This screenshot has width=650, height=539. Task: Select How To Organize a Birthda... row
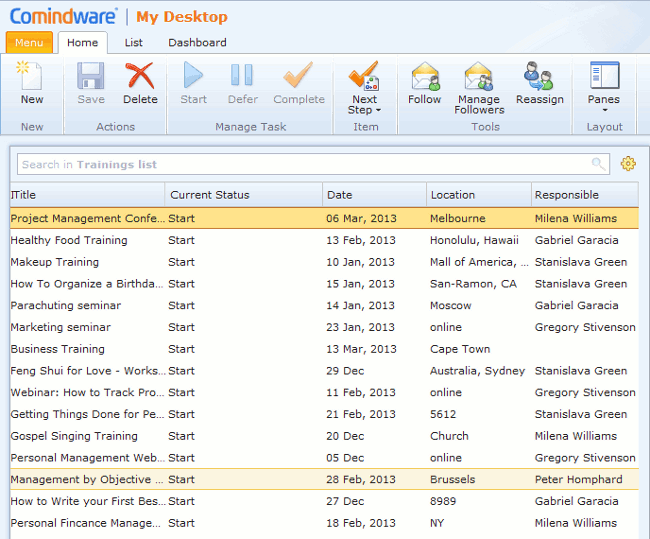pos(324,284)
